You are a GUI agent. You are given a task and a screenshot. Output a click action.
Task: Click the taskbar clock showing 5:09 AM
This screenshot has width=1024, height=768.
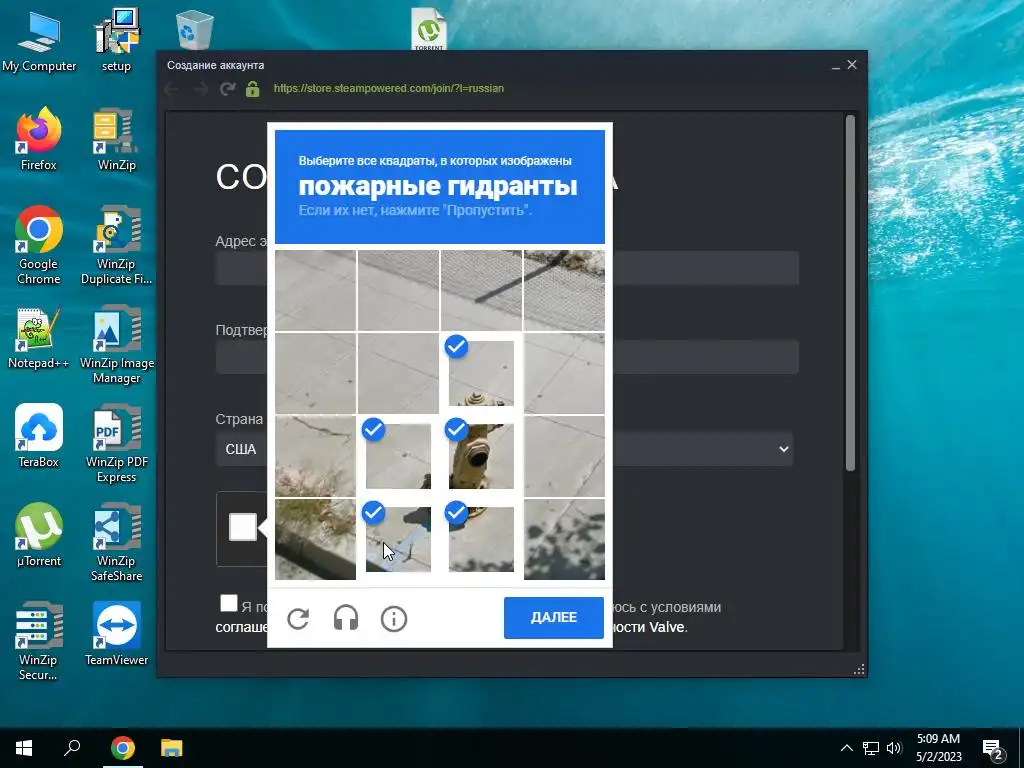pos(938,748)
